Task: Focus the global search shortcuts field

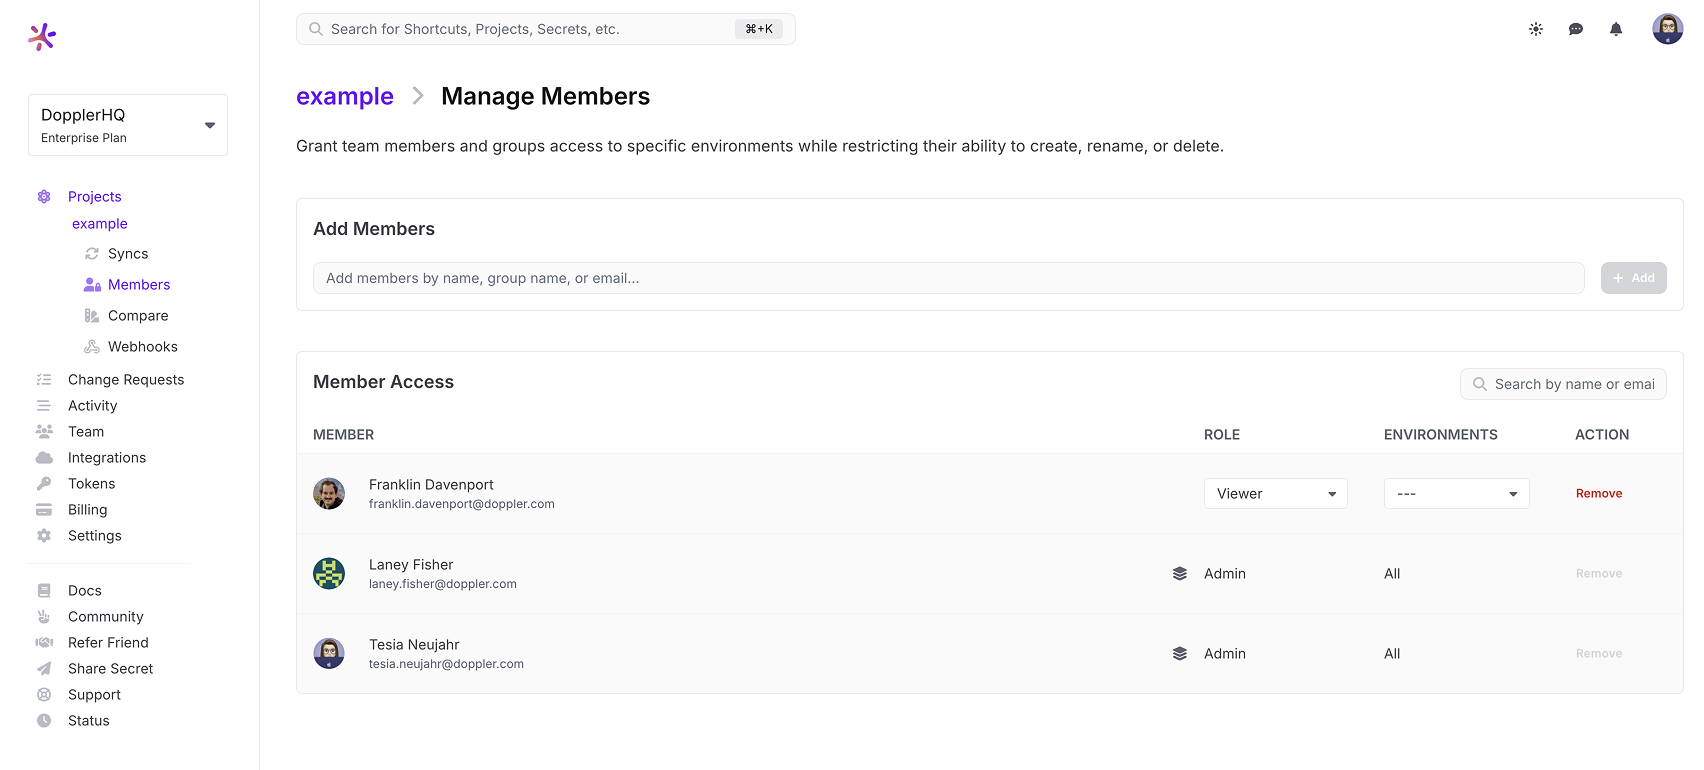Action: [546, 29]
